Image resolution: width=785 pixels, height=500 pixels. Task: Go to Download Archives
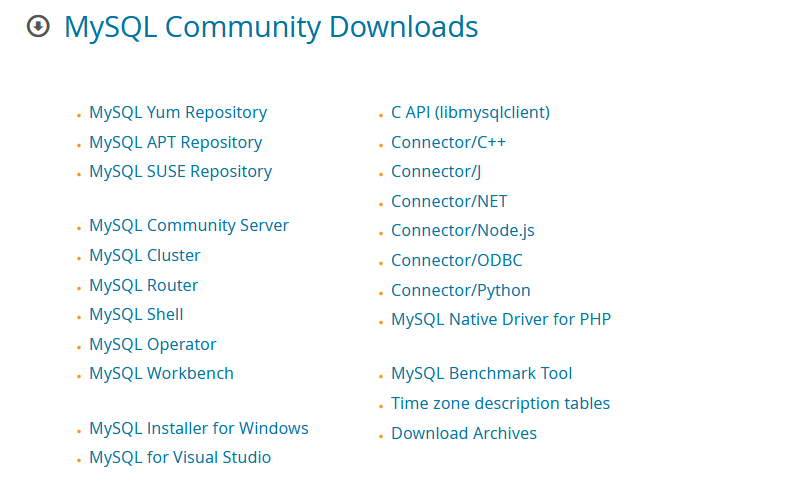[464, 433]
